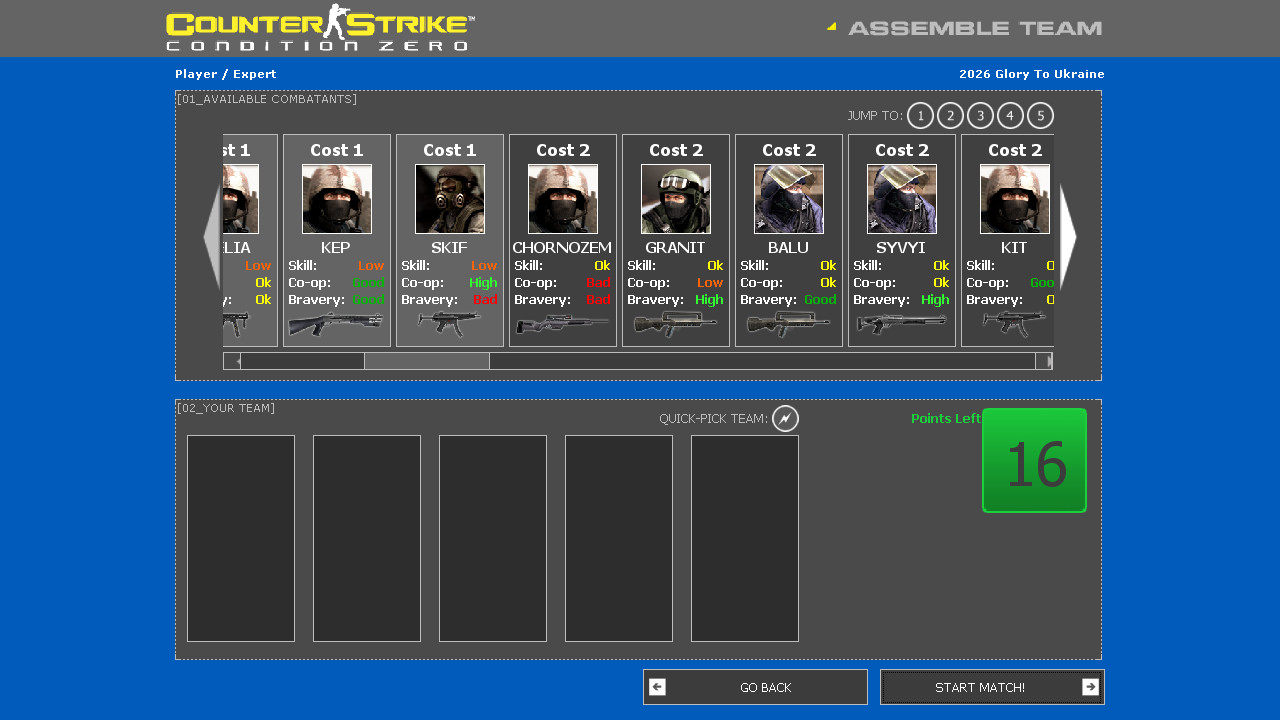
Task: Click Cost 2 on BALU's card
Action: (x=789, y=150)
